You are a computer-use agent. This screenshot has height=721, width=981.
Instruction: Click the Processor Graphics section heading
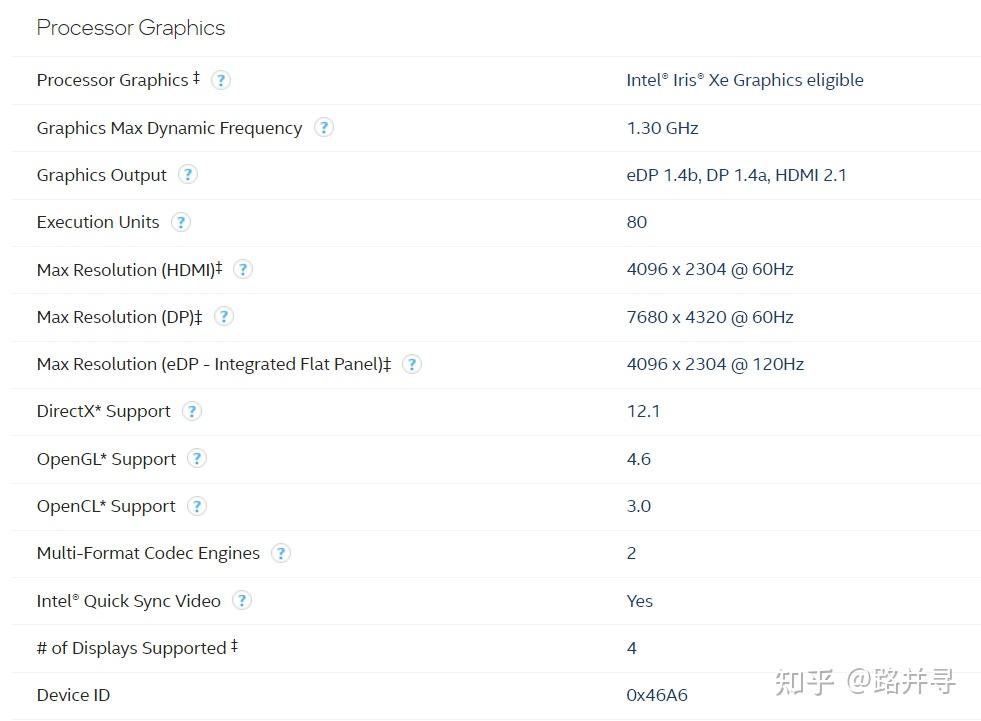[131, 28]
